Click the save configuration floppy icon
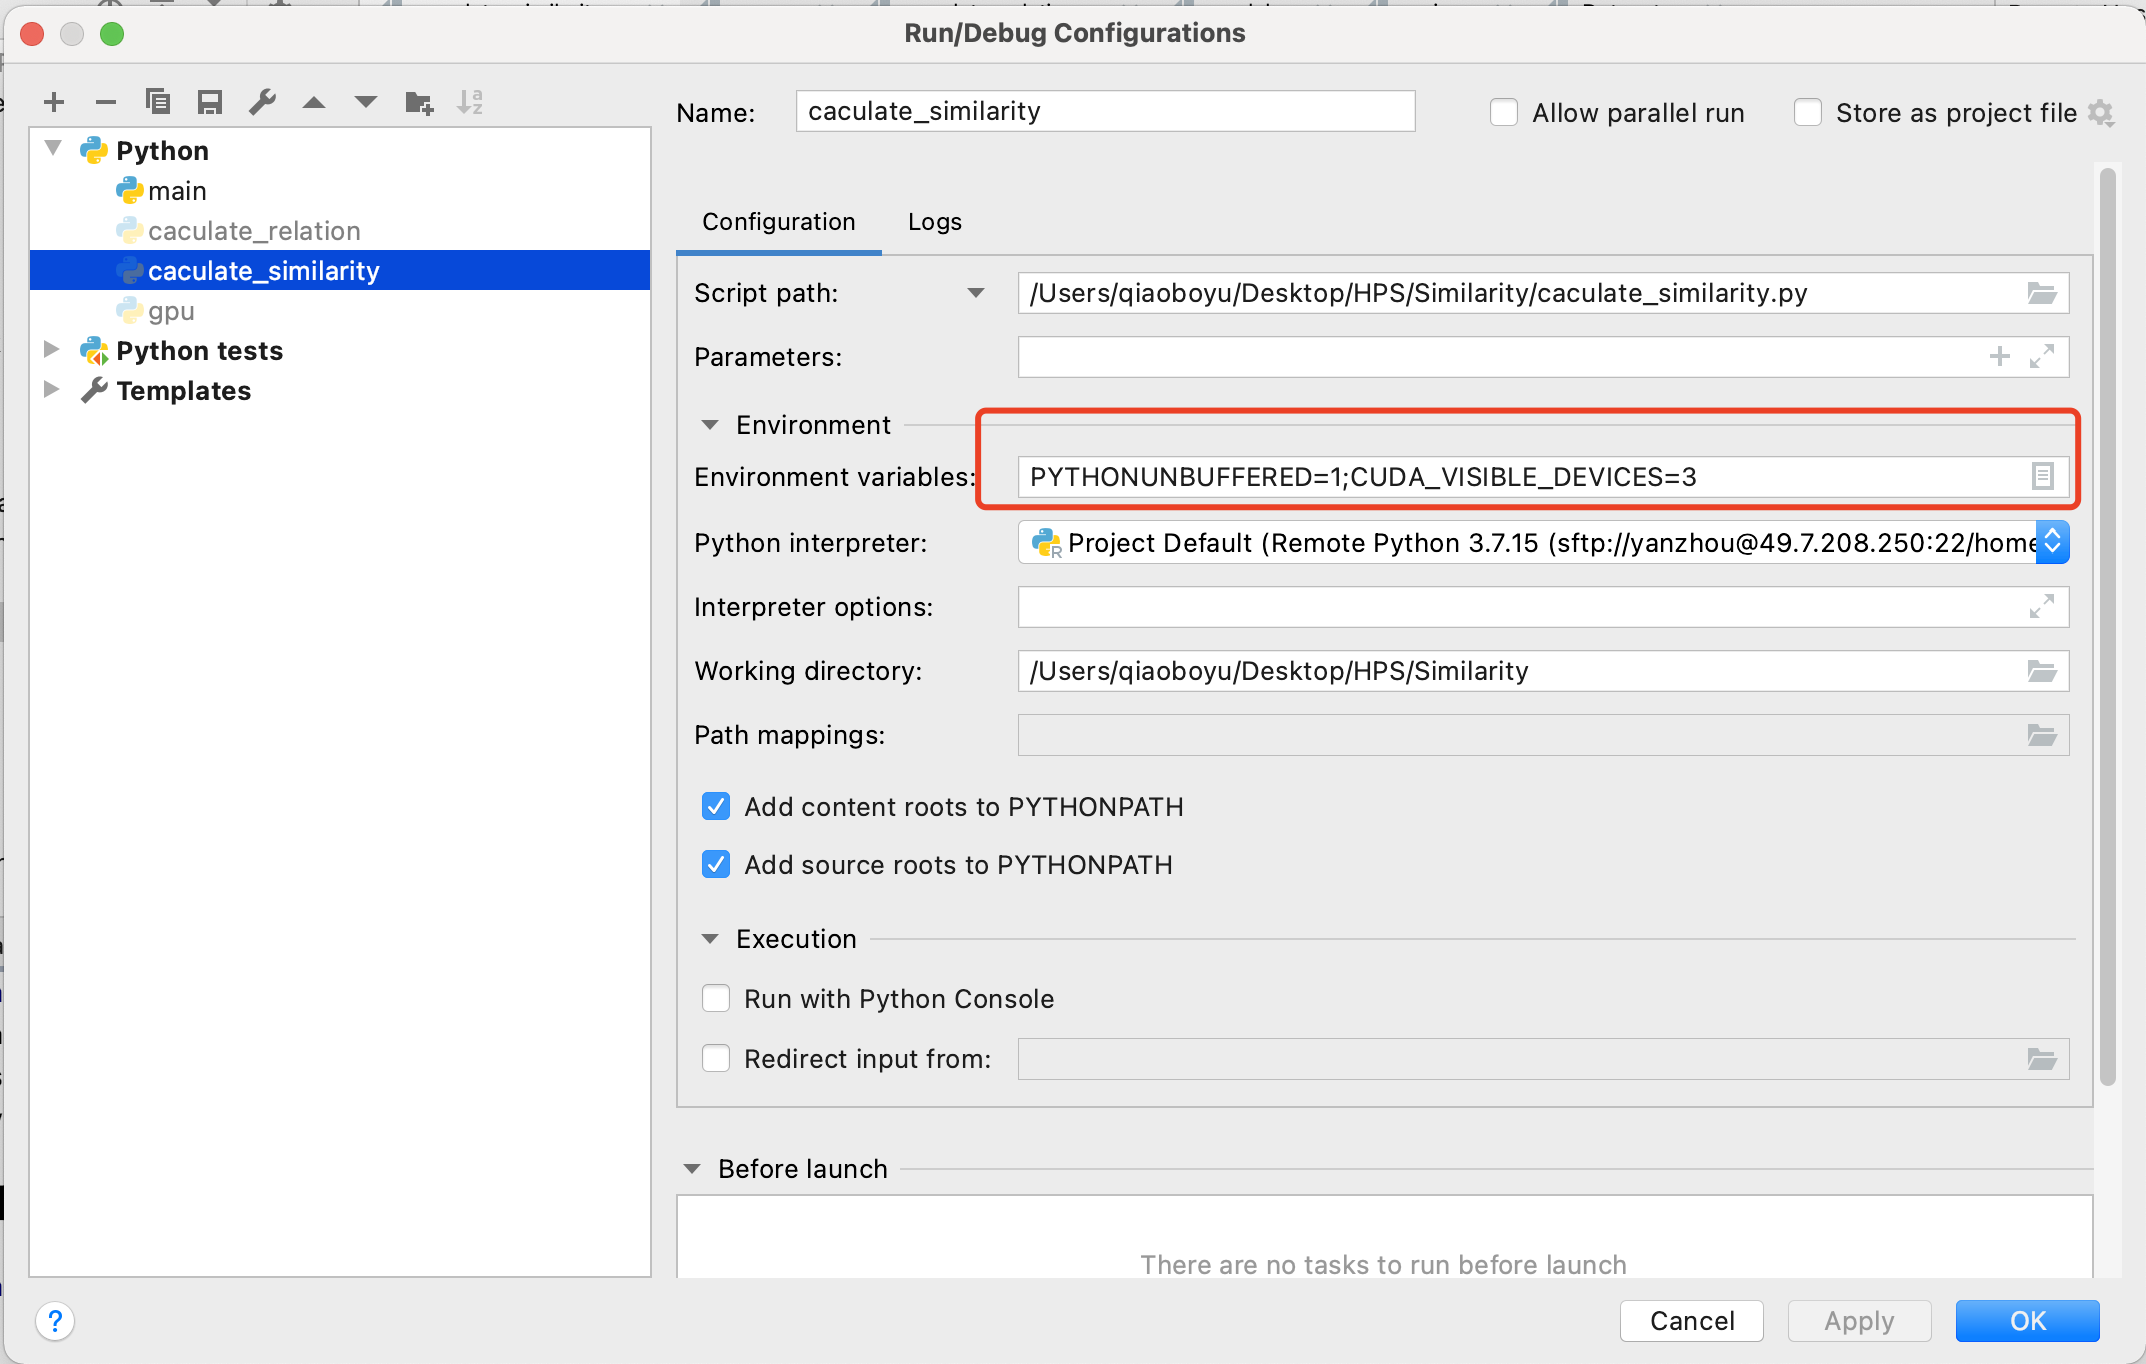Image resolution: width=2146 pixels, height=1364 pixels. [210, 102]
